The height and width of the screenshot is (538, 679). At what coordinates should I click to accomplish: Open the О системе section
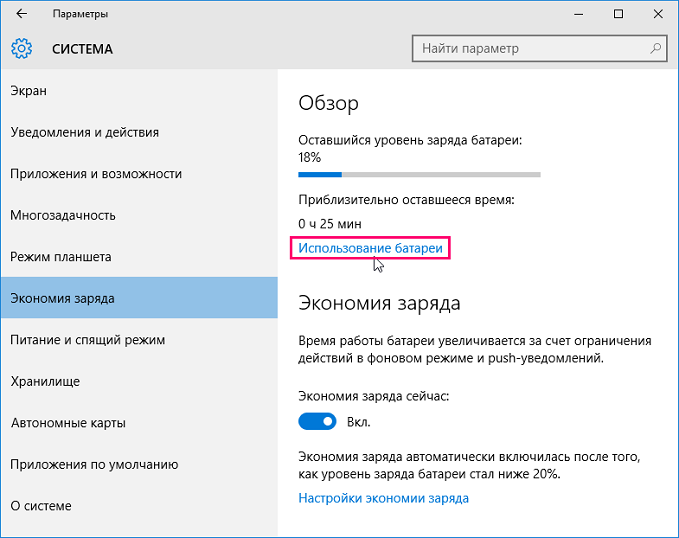(x=41, y=506)
